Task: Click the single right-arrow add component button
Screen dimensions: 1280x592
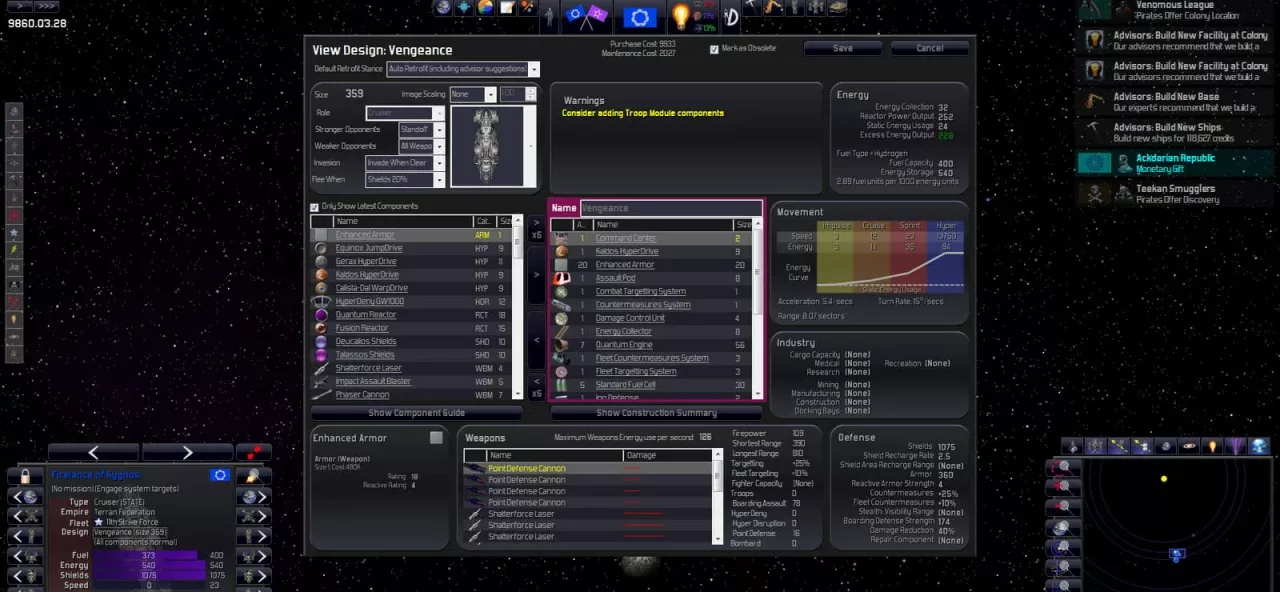Action: (x=537, y=275)
